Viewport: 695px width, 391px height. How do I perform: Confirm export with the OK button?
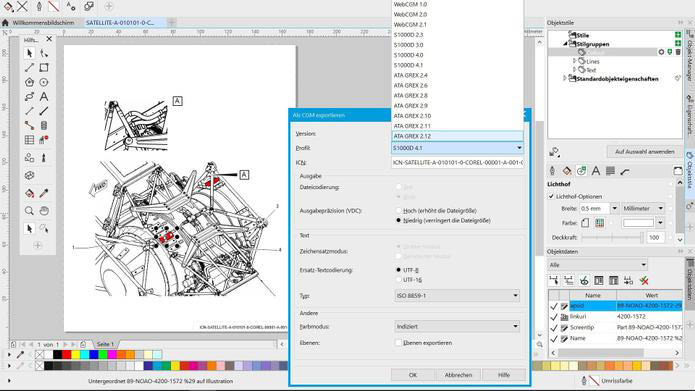tap(413, 375)
